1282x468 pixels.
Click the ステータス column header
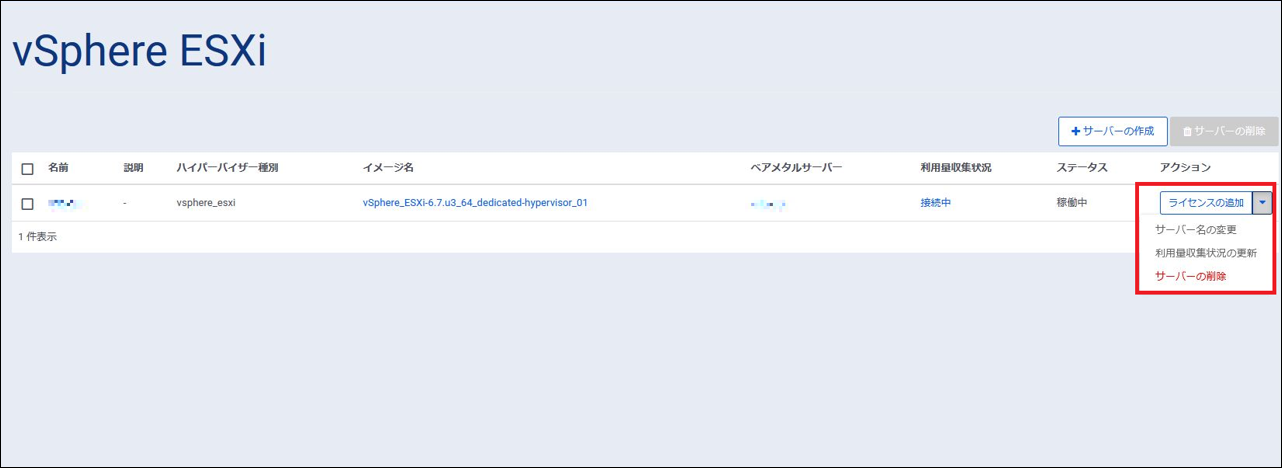pos(1082,168)
